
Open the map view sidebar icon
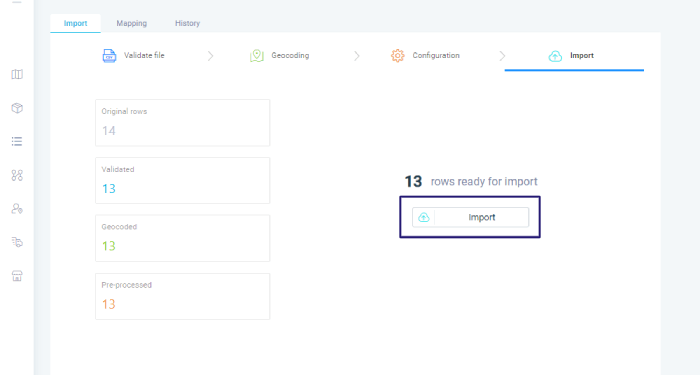tap(17, 74)
